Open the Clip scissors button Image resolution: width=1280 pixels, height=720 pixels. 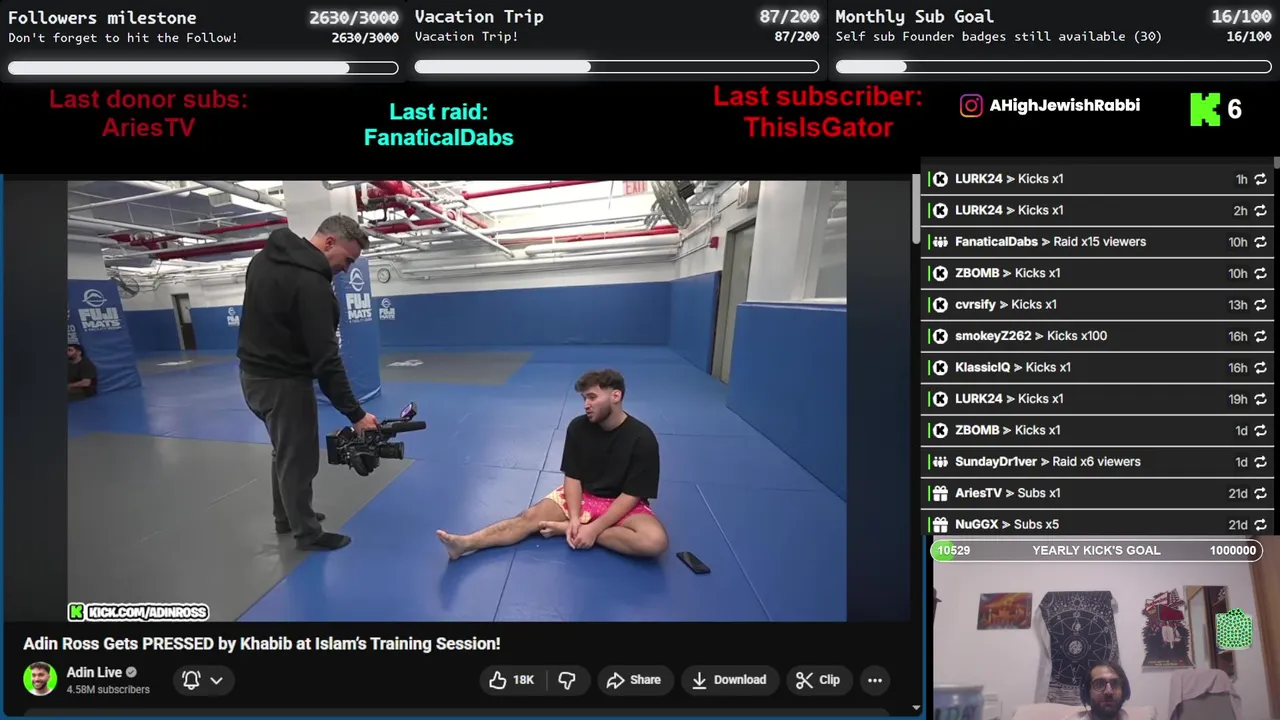coord(818,680)
